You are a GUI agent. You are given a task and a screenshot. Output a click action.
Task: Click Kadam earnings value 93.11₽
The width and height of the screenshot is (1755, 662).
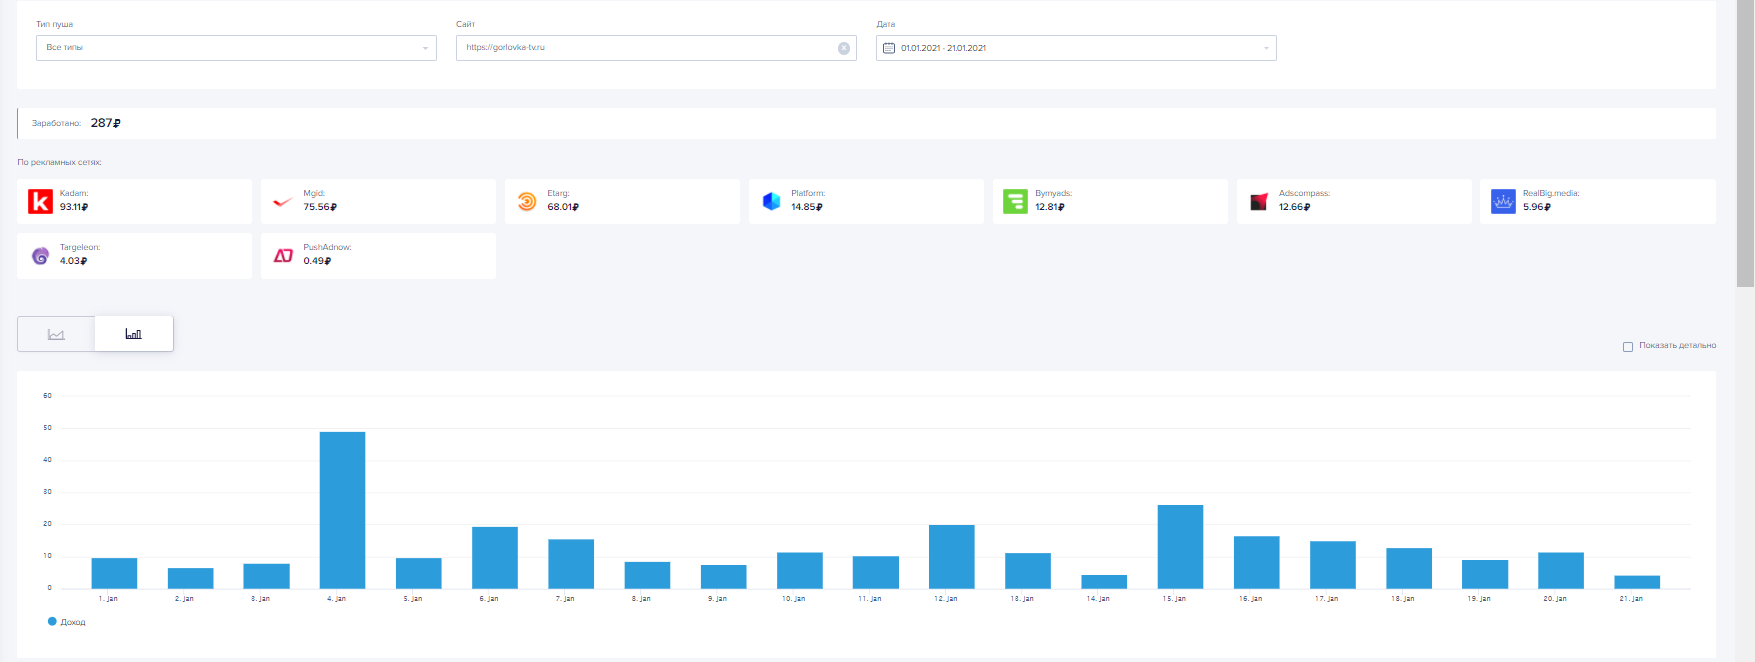tap(74, 207)
